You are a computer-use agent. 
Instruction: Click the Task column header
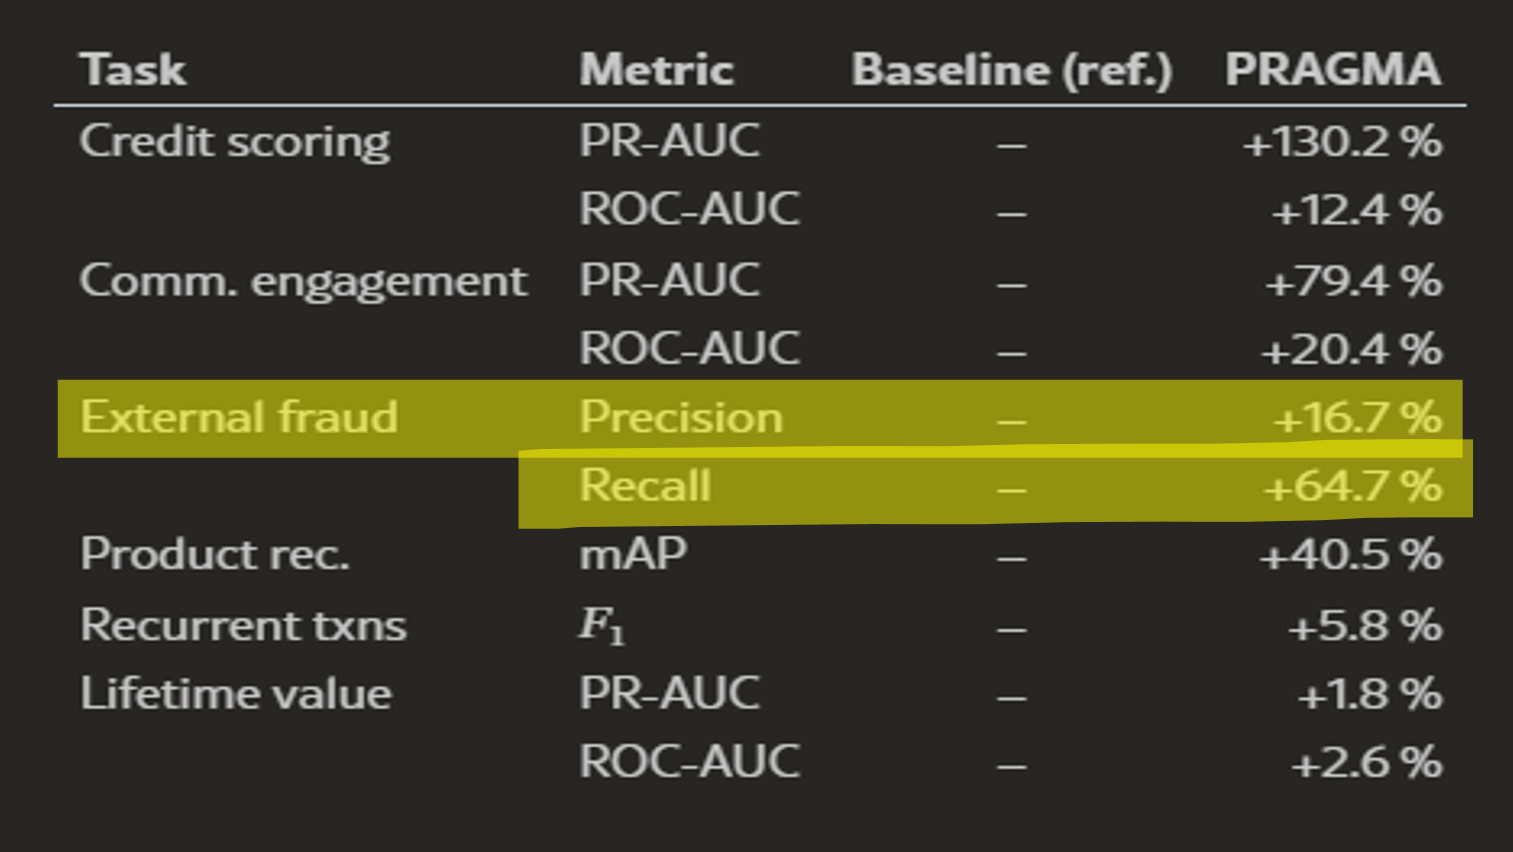coord(133,70)
